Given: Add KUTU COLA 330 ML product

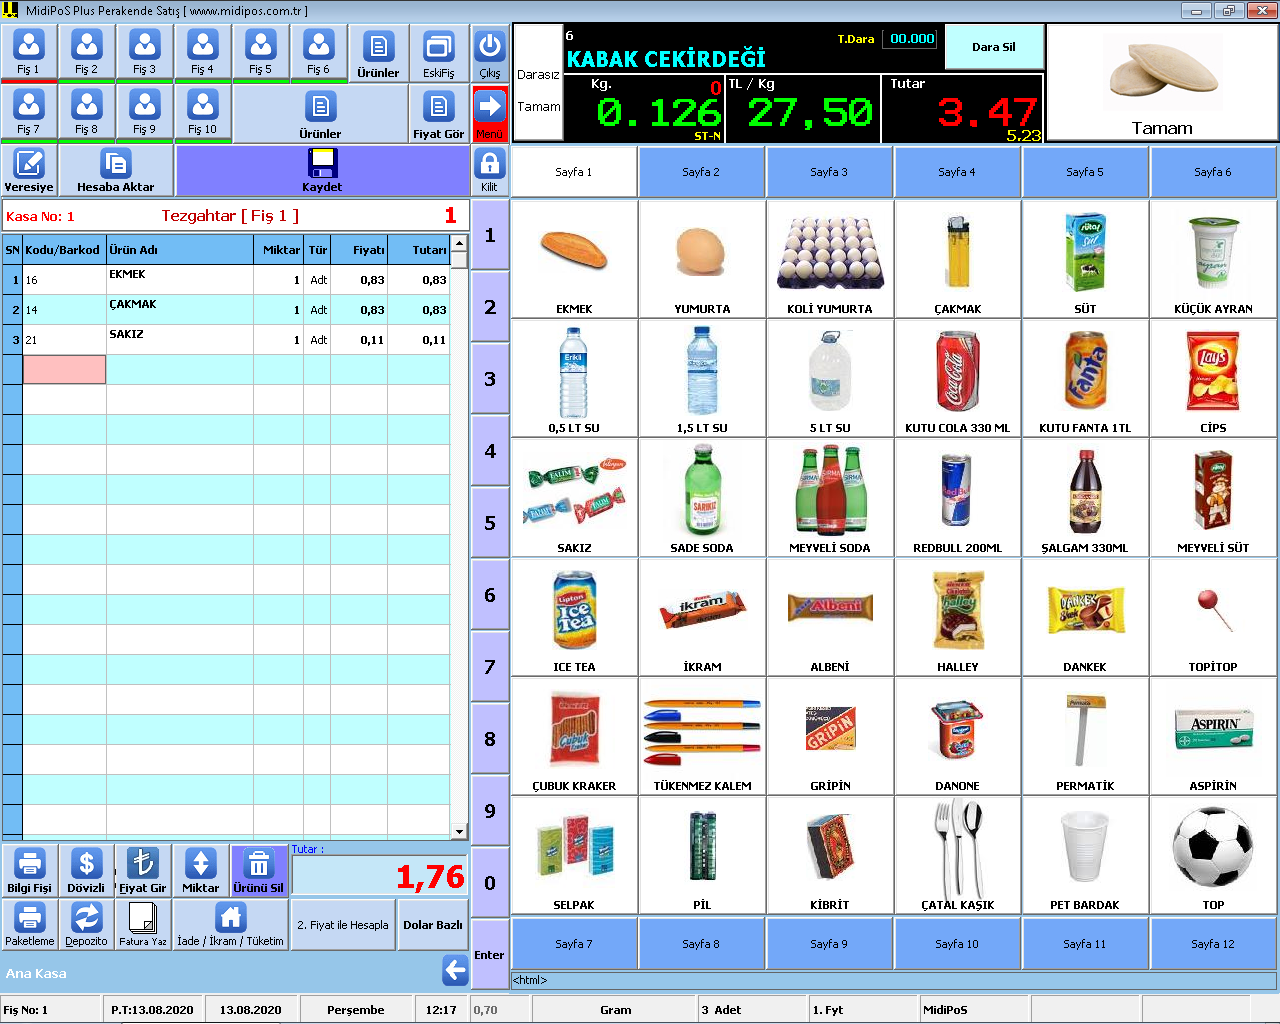Looking at the screenshot, I should [x=957, y=378].
